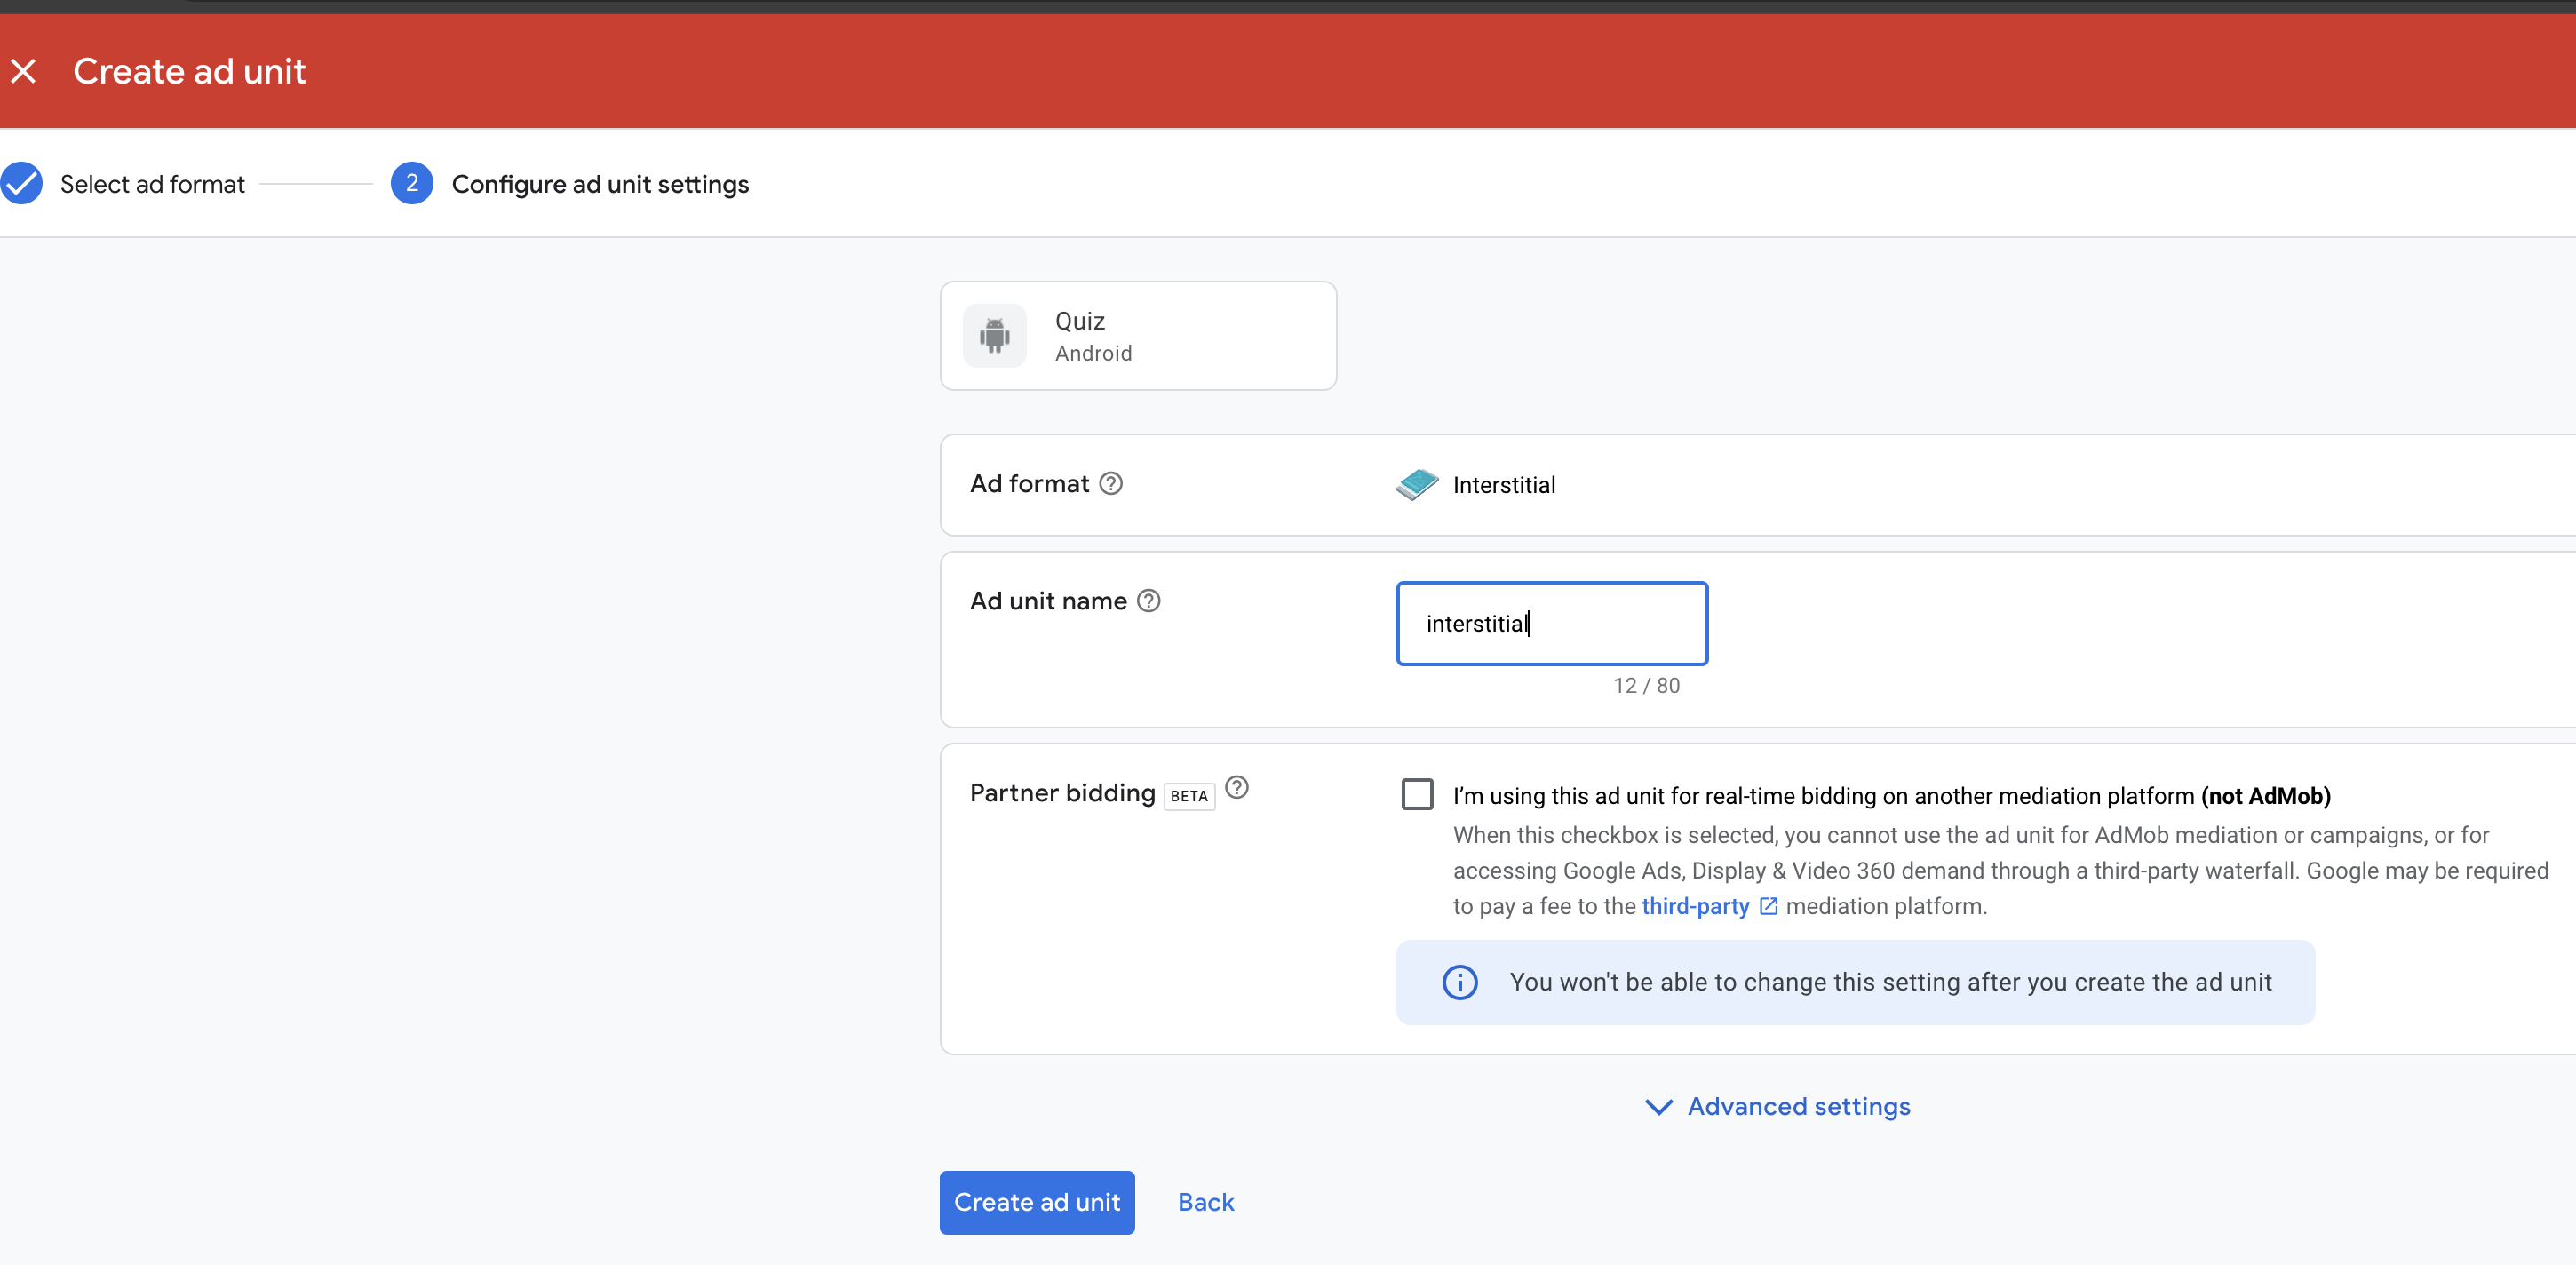The height and width of the screenshot is (1265, 2576).
Task: Open the Ad format help icon
Action: pyautogui.click(x=1111, y=484)
